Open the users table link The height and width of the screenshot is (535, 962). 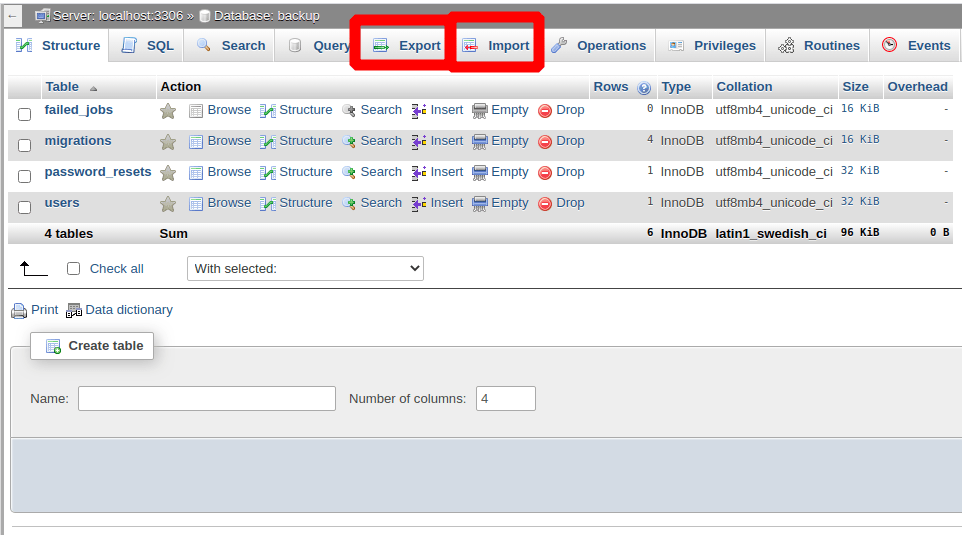pyautogui.click(x=62, y=202)
